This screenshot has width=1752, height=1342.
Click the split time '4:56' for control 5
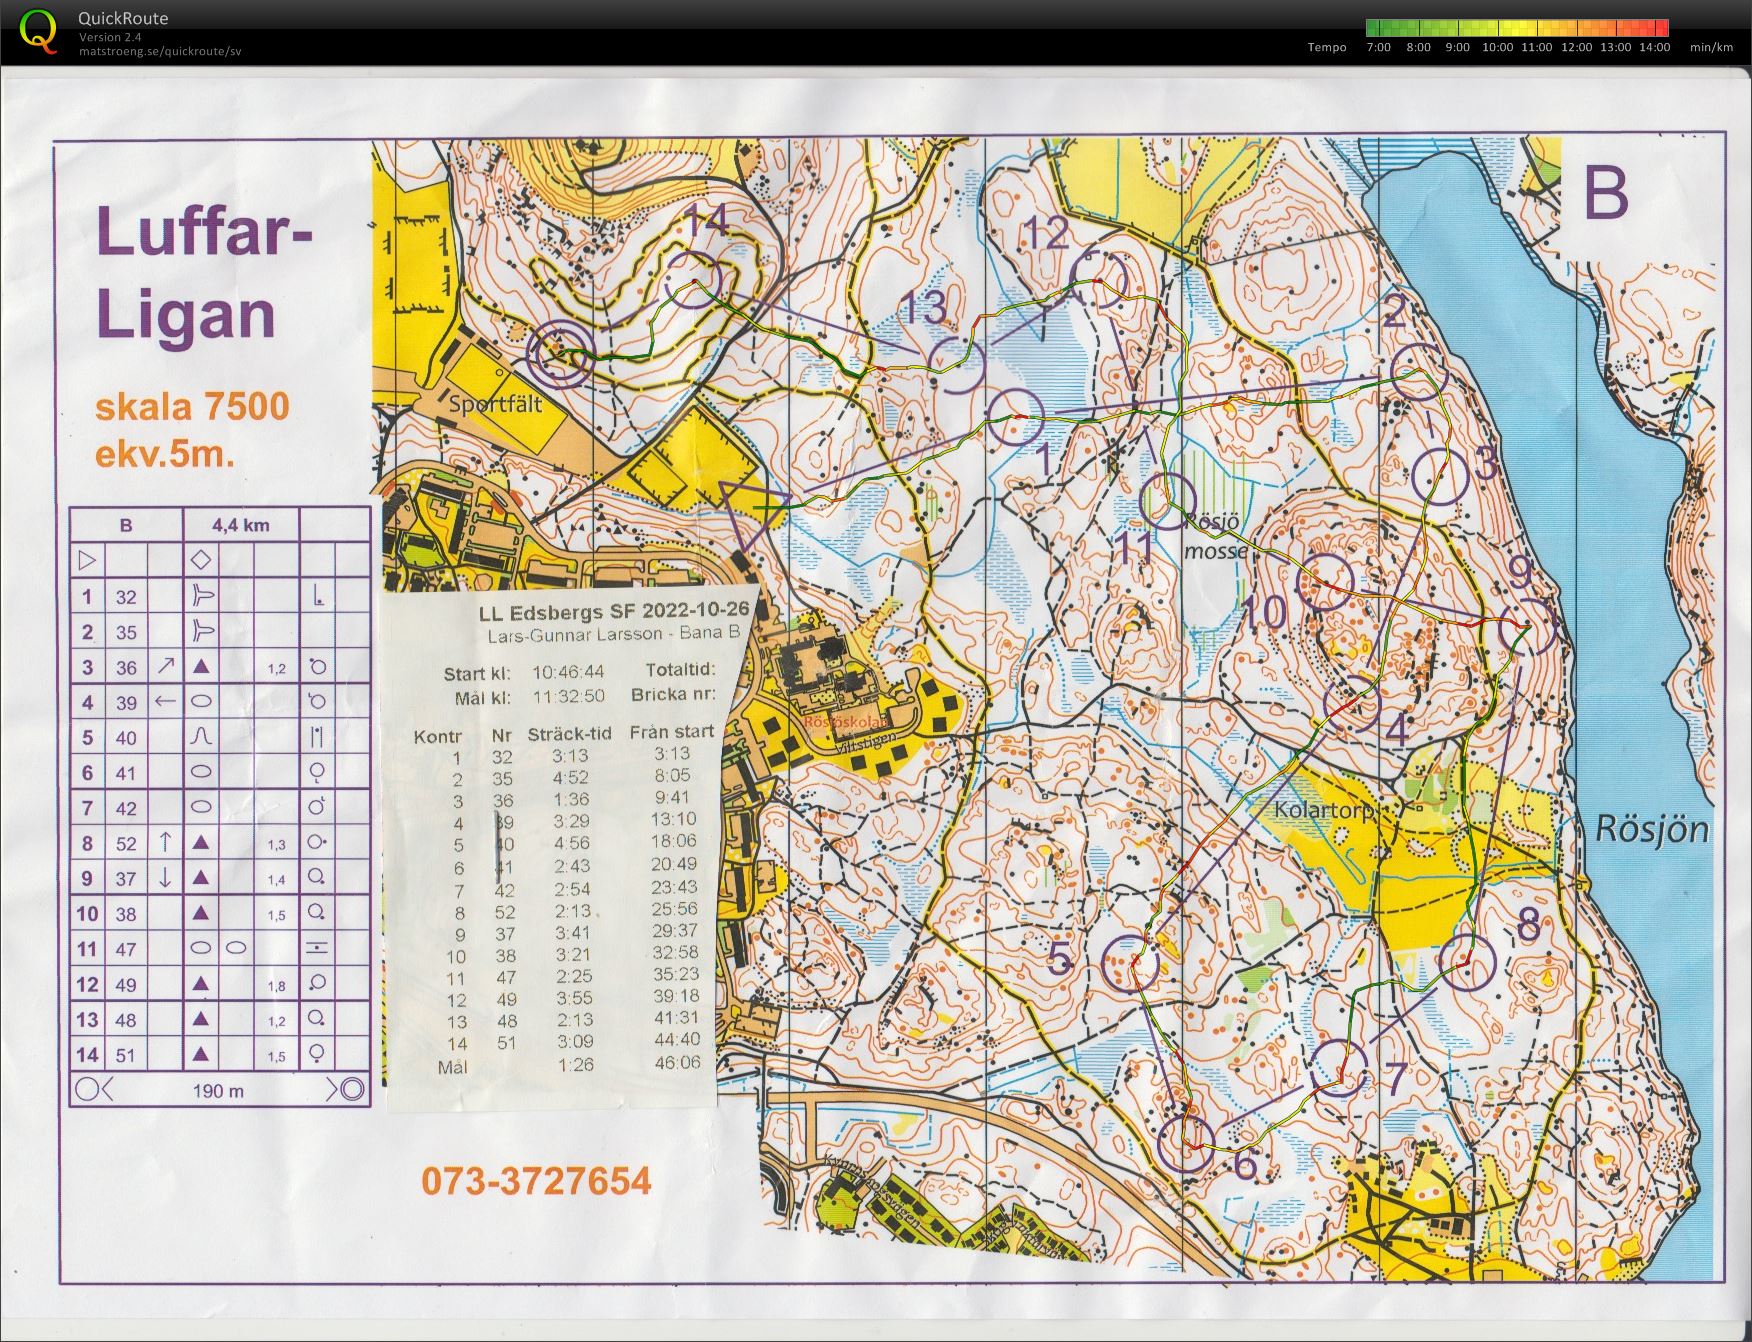click(x=571, y=843)
